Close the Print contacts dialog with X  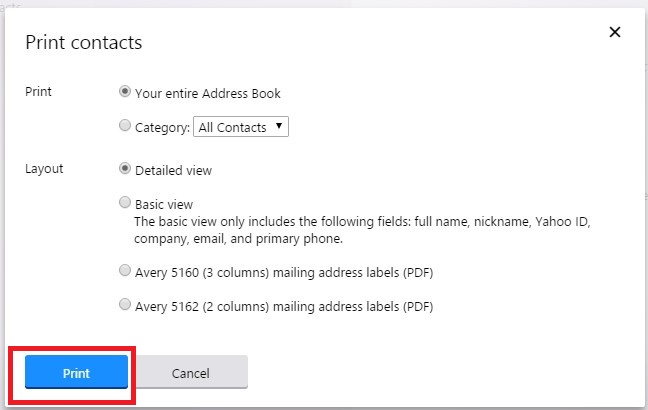point(615,33)
